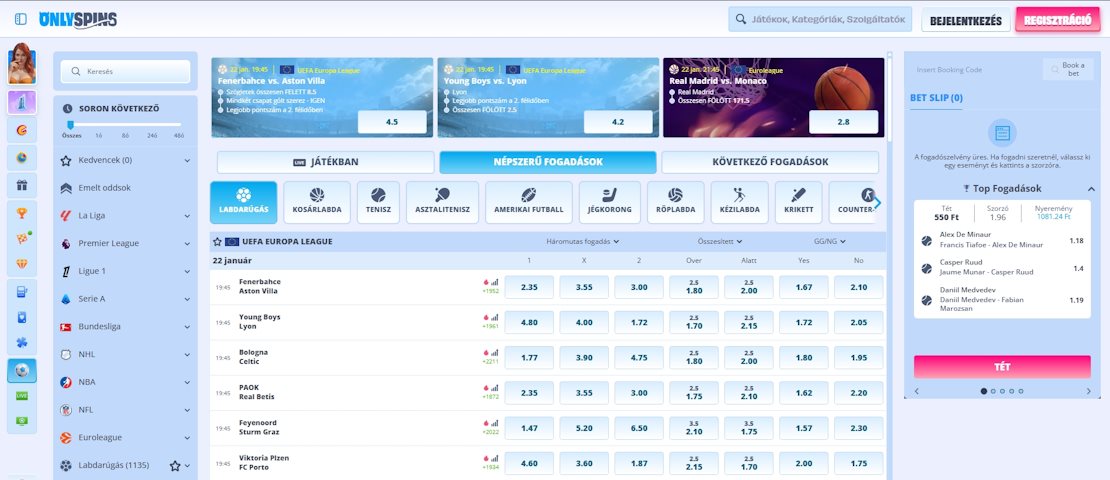Favorite the UEFA Europa League star
This screenshot has height=480, width=1110.
click(x=217, y=241)
